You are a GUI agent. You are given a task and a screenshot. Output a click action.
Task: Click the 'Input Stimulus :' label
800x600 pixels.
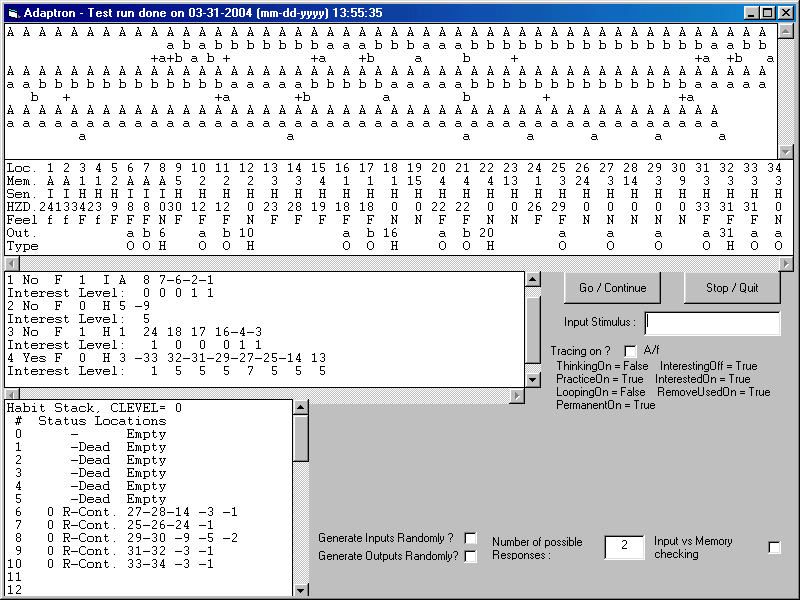(599, 322)
